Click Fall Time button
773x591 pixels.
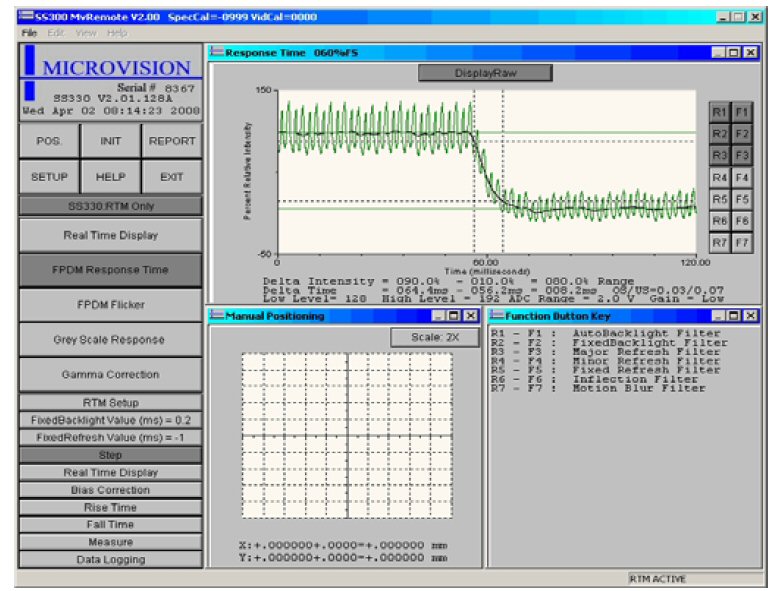click(111, 524)
